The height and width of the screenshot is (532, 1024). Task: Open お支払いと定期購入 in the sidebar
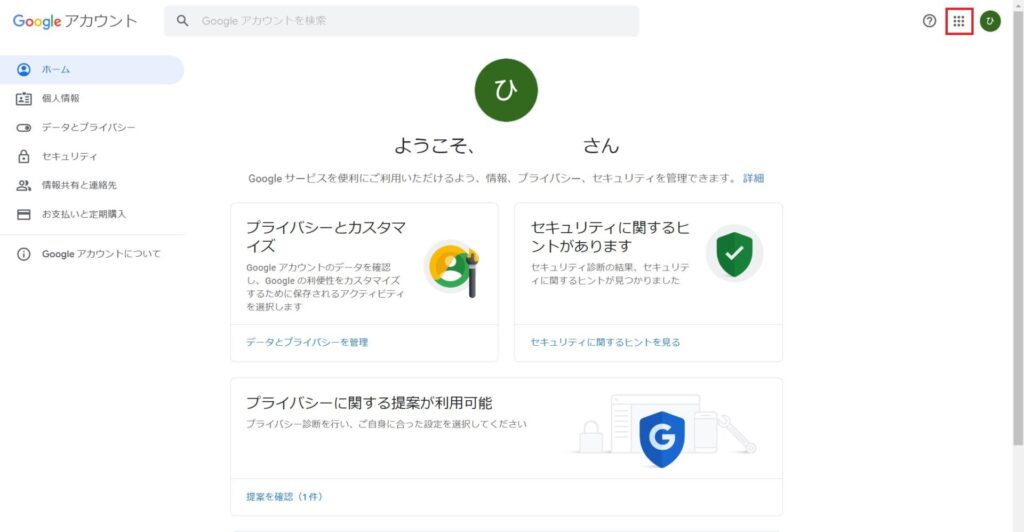83,214
